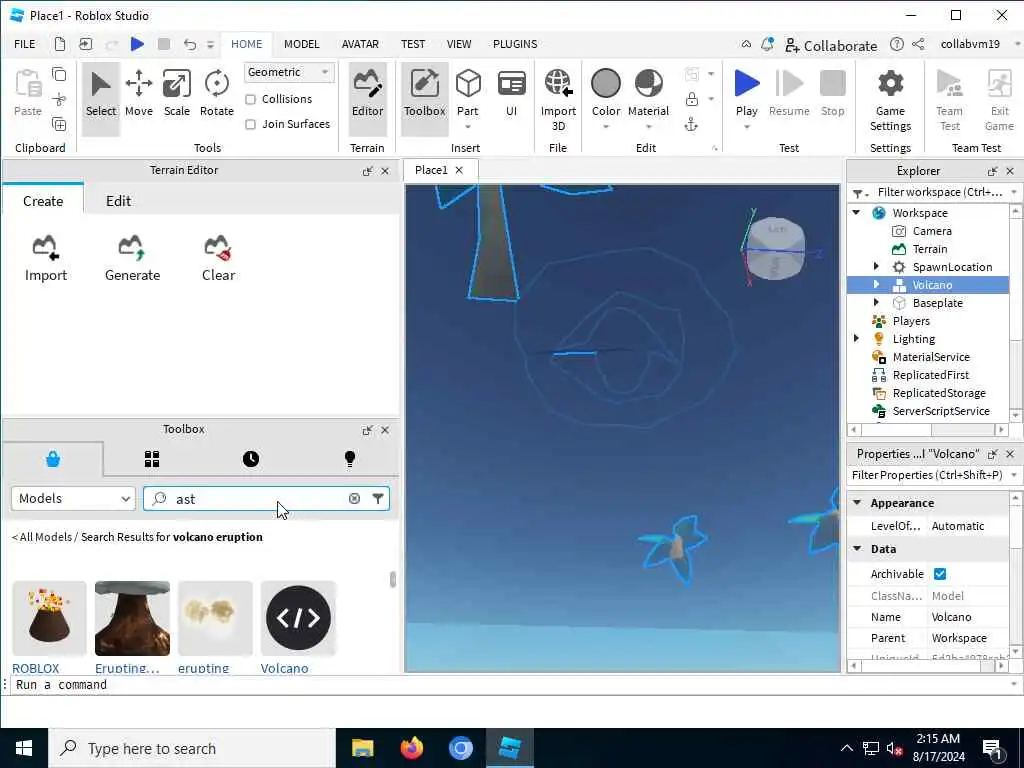This screenshot has height=768, width=1024.
Task: Open the UI insert button
Action: click(x=511, y=93)
